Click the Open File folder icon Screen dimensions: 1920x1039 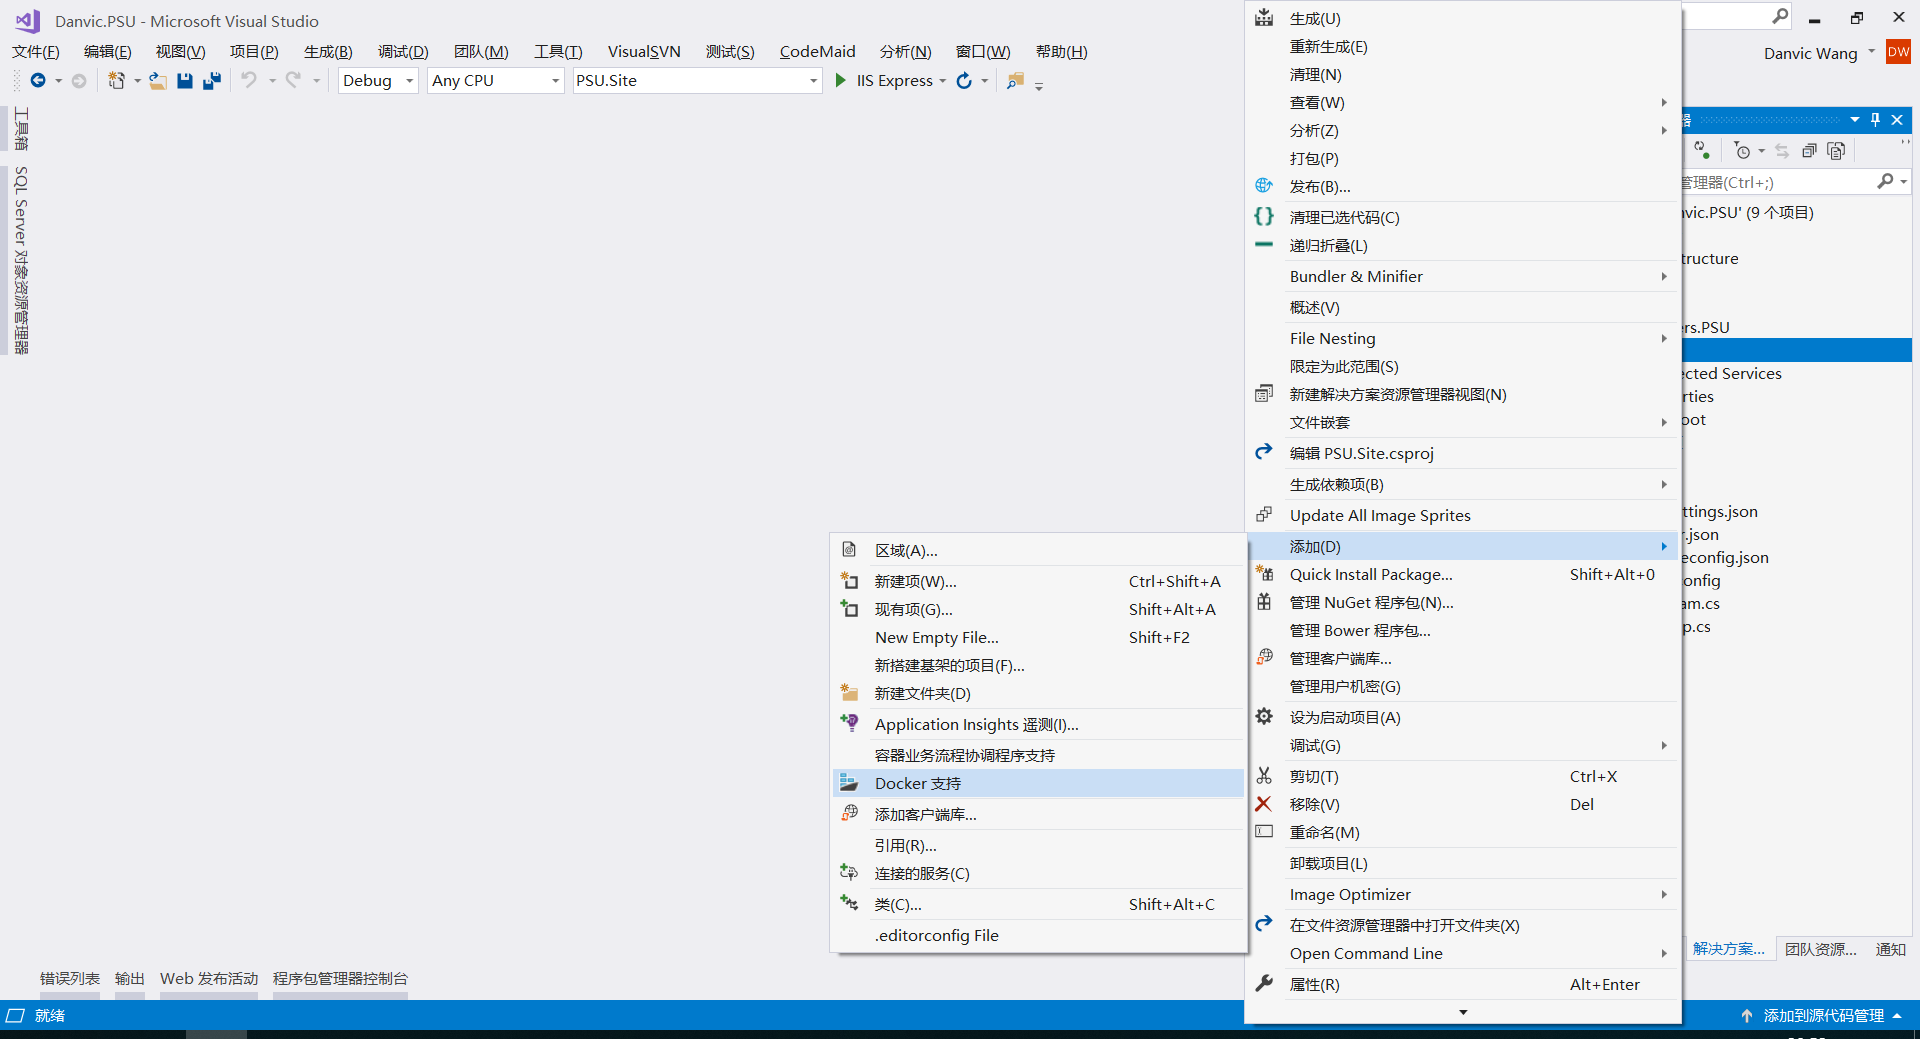coord(158,81)
